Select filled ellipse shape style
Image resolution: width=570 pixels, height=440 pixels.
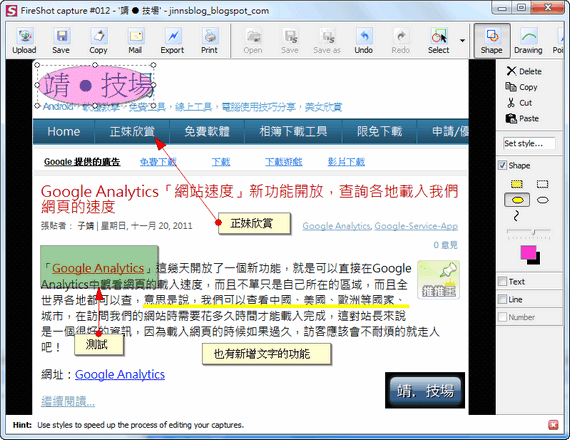click(517, 200)
